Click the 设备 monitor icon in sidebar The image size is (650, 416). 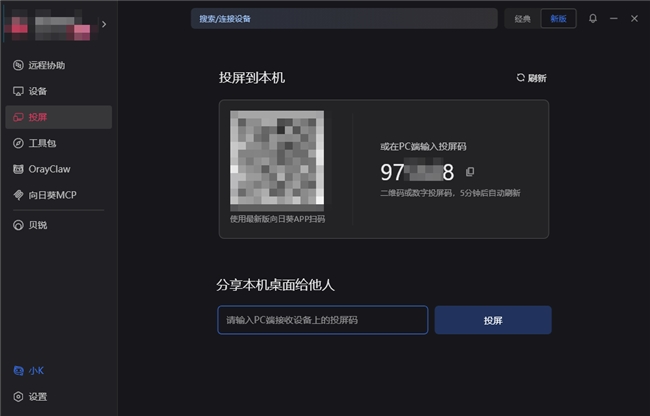pyautogui.click(x=18, y=91)
